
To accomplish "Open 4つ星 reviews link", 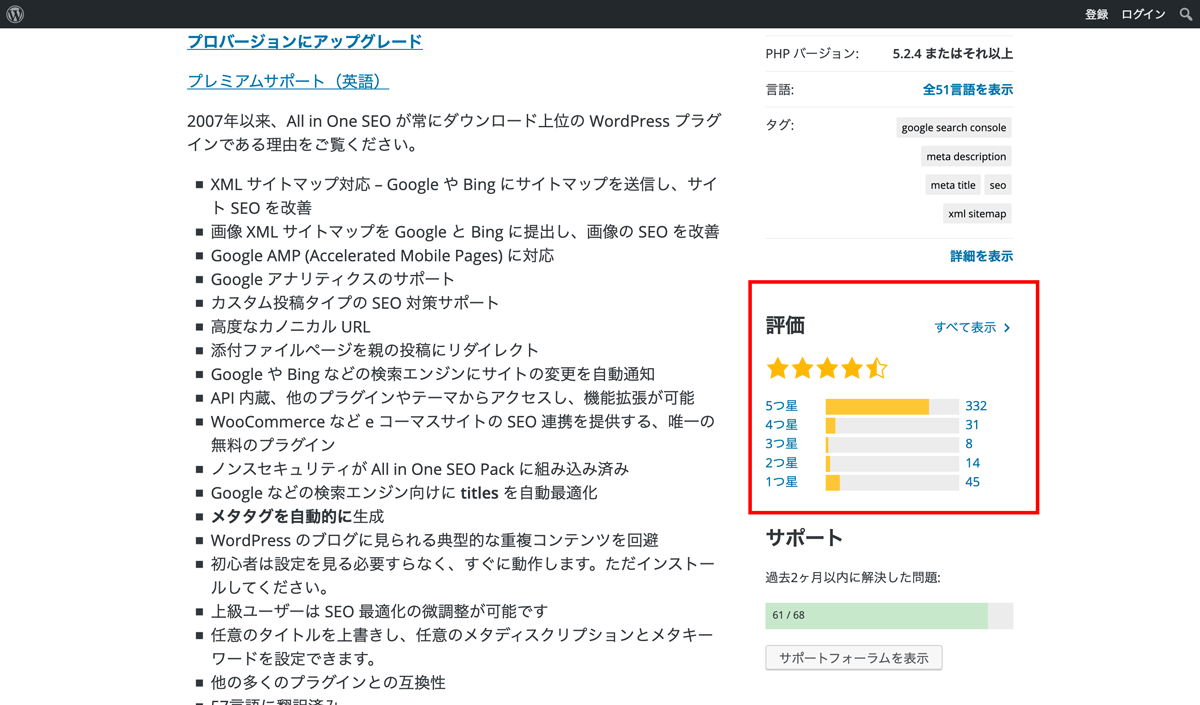I will [781, 424].
